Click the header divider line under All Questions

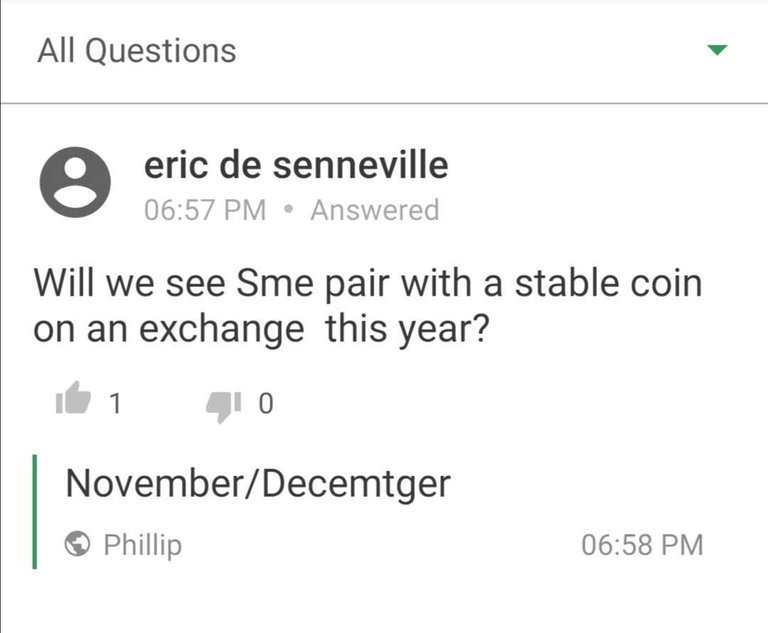384,103
